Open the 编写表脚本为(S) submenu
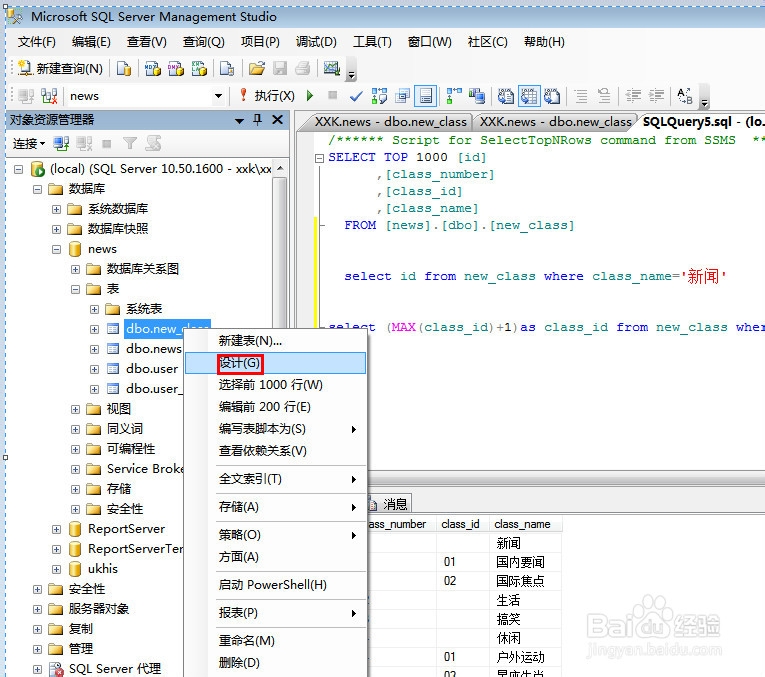The width and height of the screenshot is (765, 677). [x=275, y=429]
